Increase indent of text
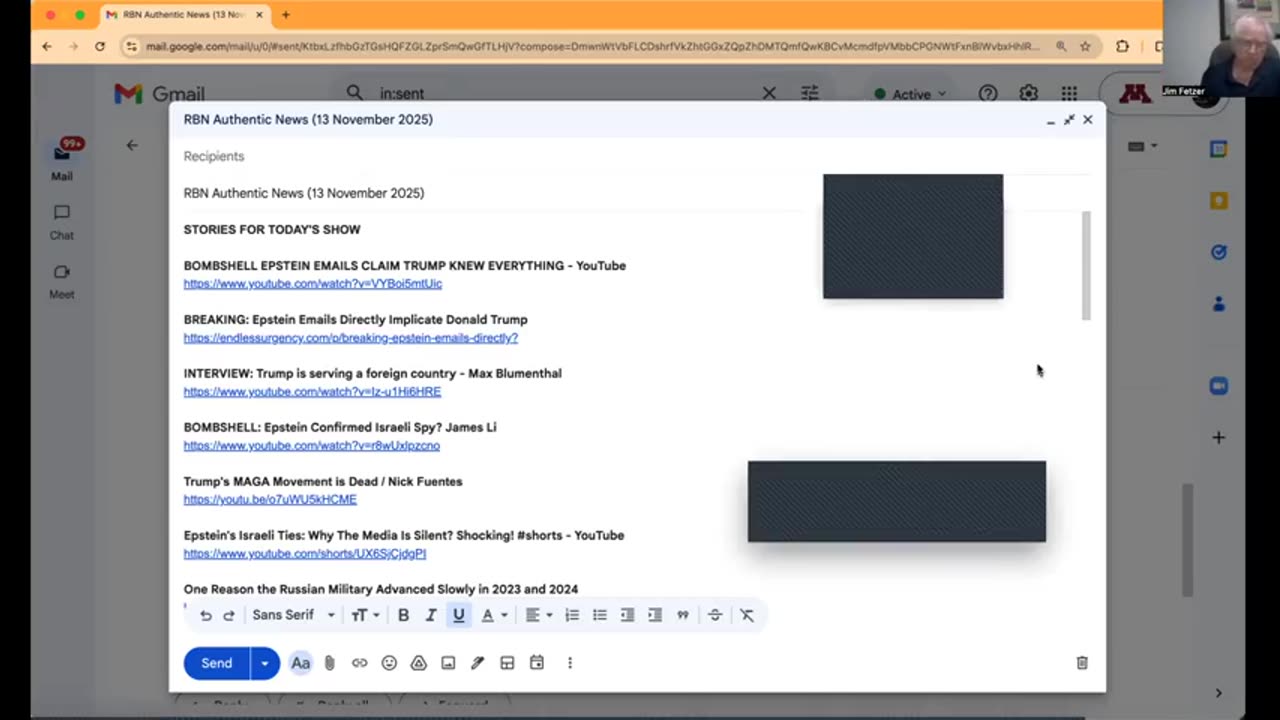The width and height of the screenshot is (1280, 720). tap(655, 615)
